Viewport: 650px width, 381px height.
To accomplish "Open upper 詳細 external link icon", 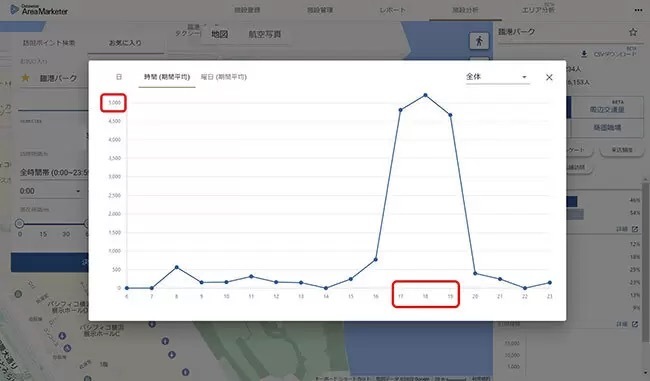I will point(635,229).
